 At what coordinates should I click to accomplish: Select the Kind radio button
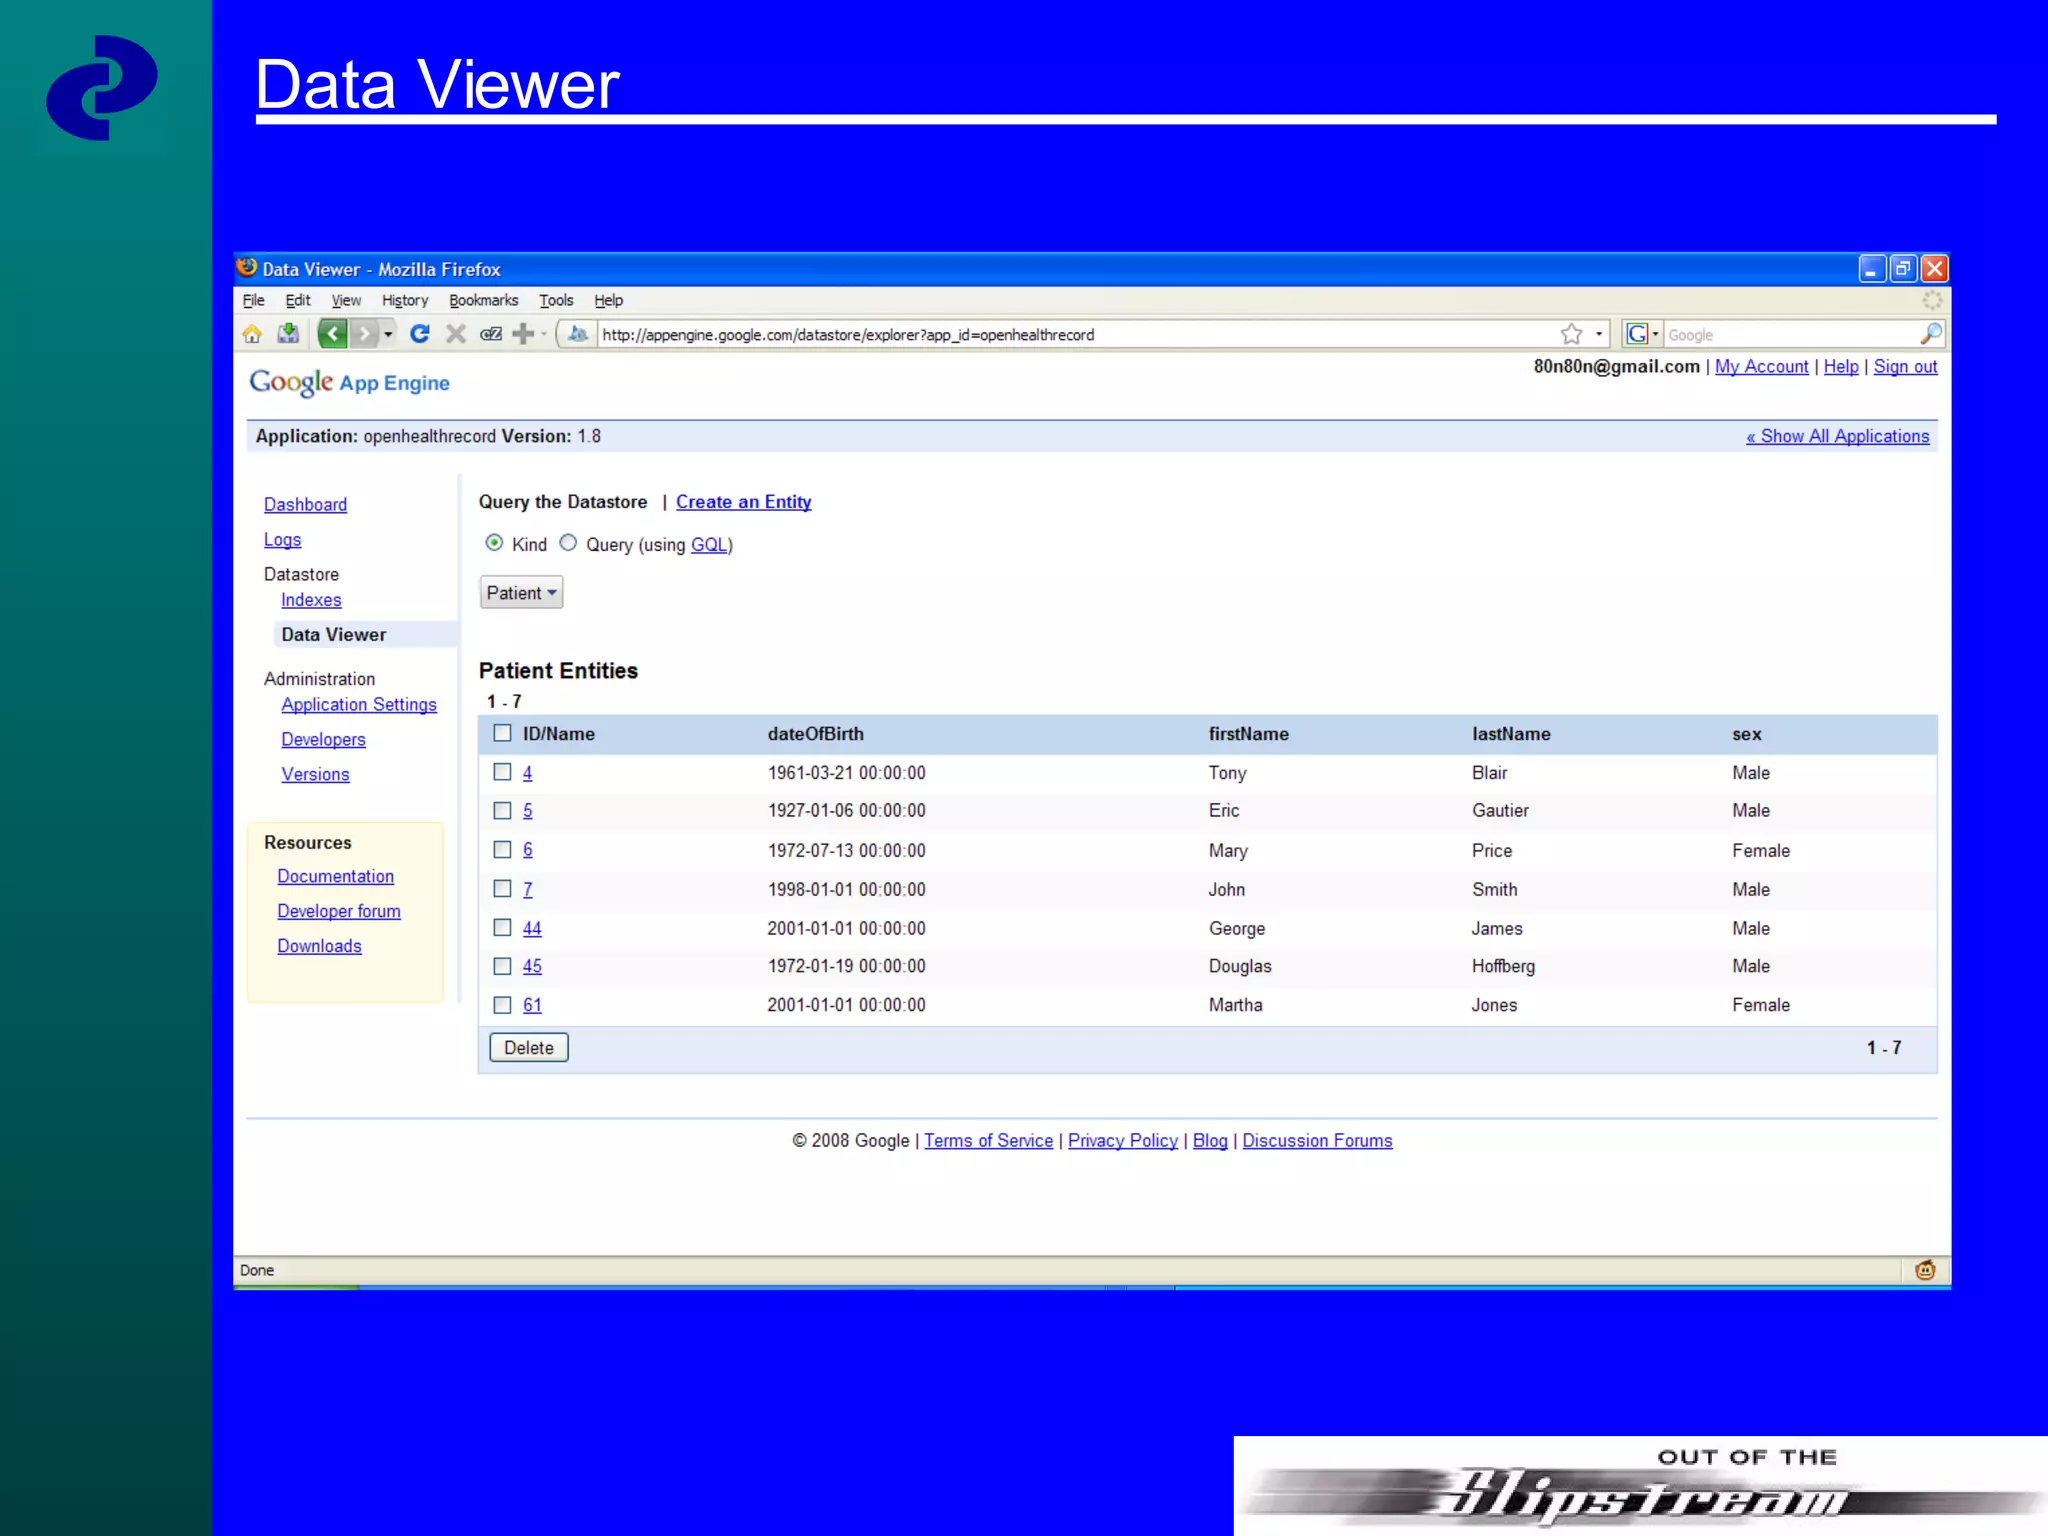(x=494, y=543)
